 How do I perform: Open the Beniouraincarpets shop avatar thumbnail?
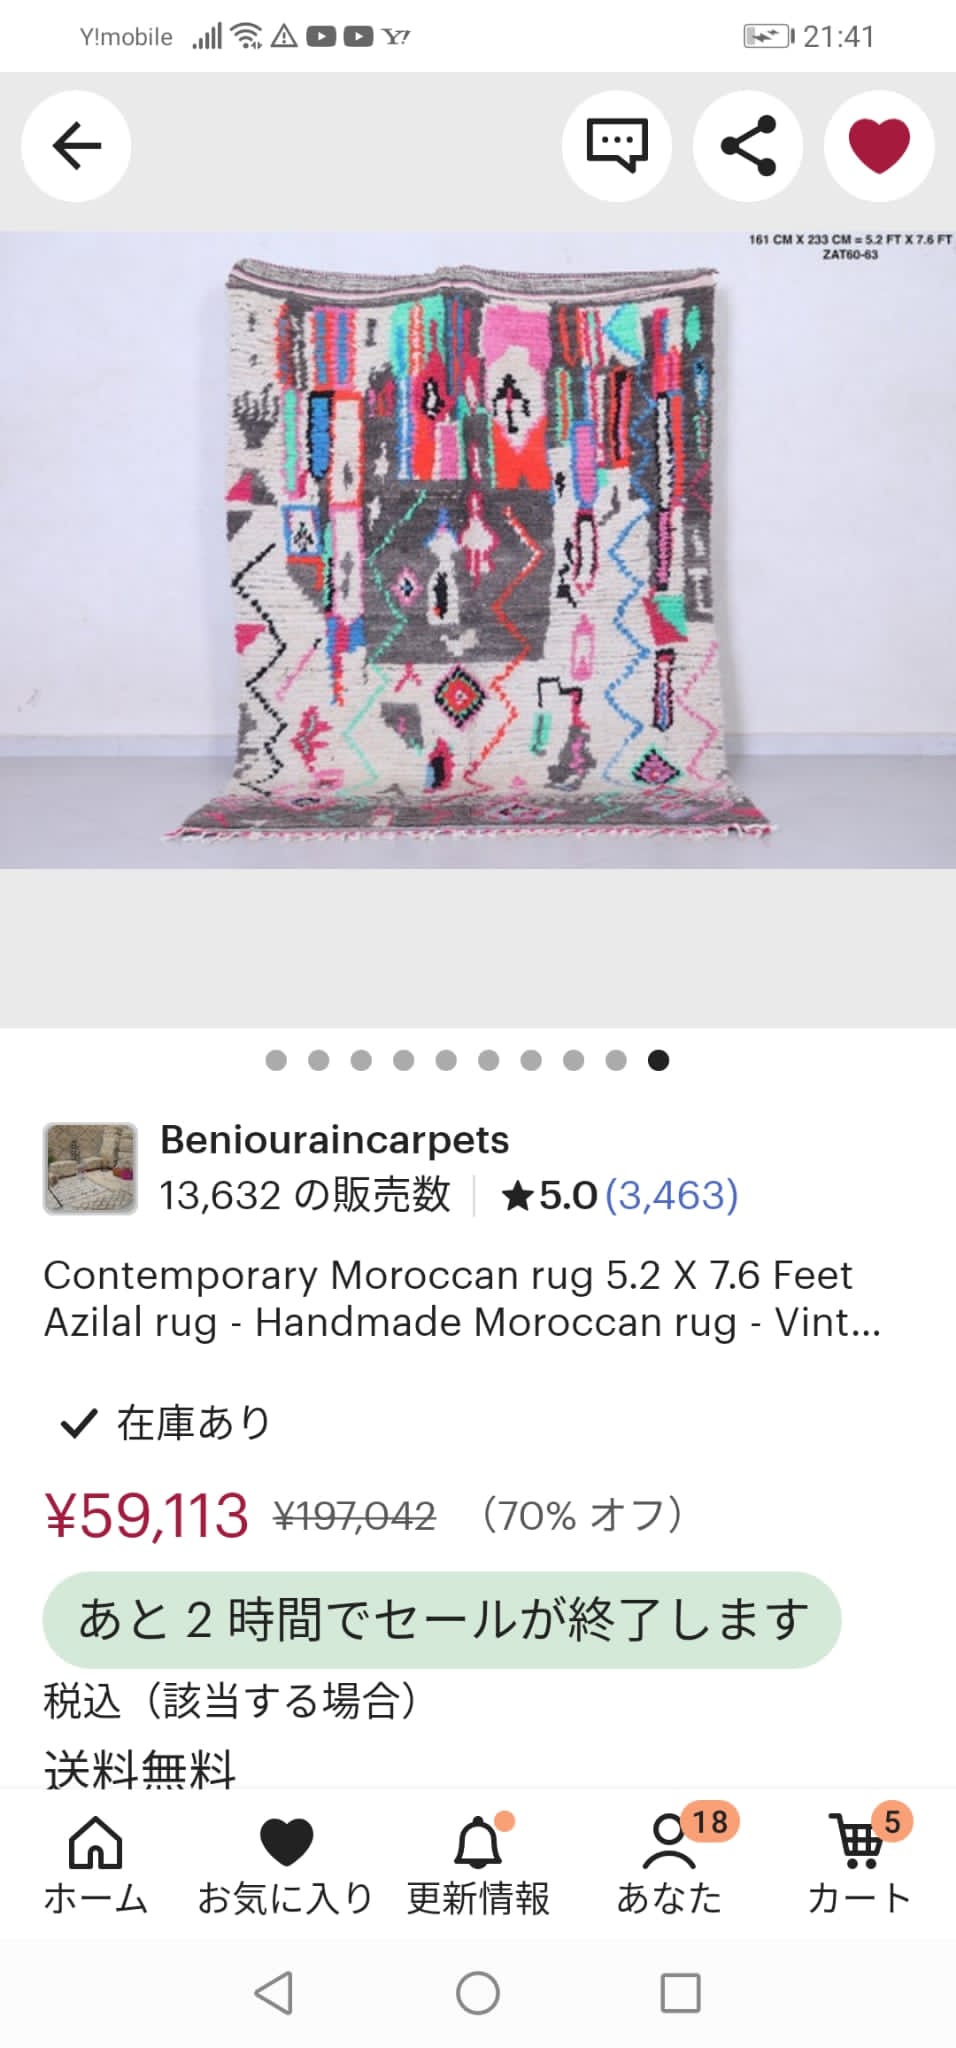(90, 1168)
